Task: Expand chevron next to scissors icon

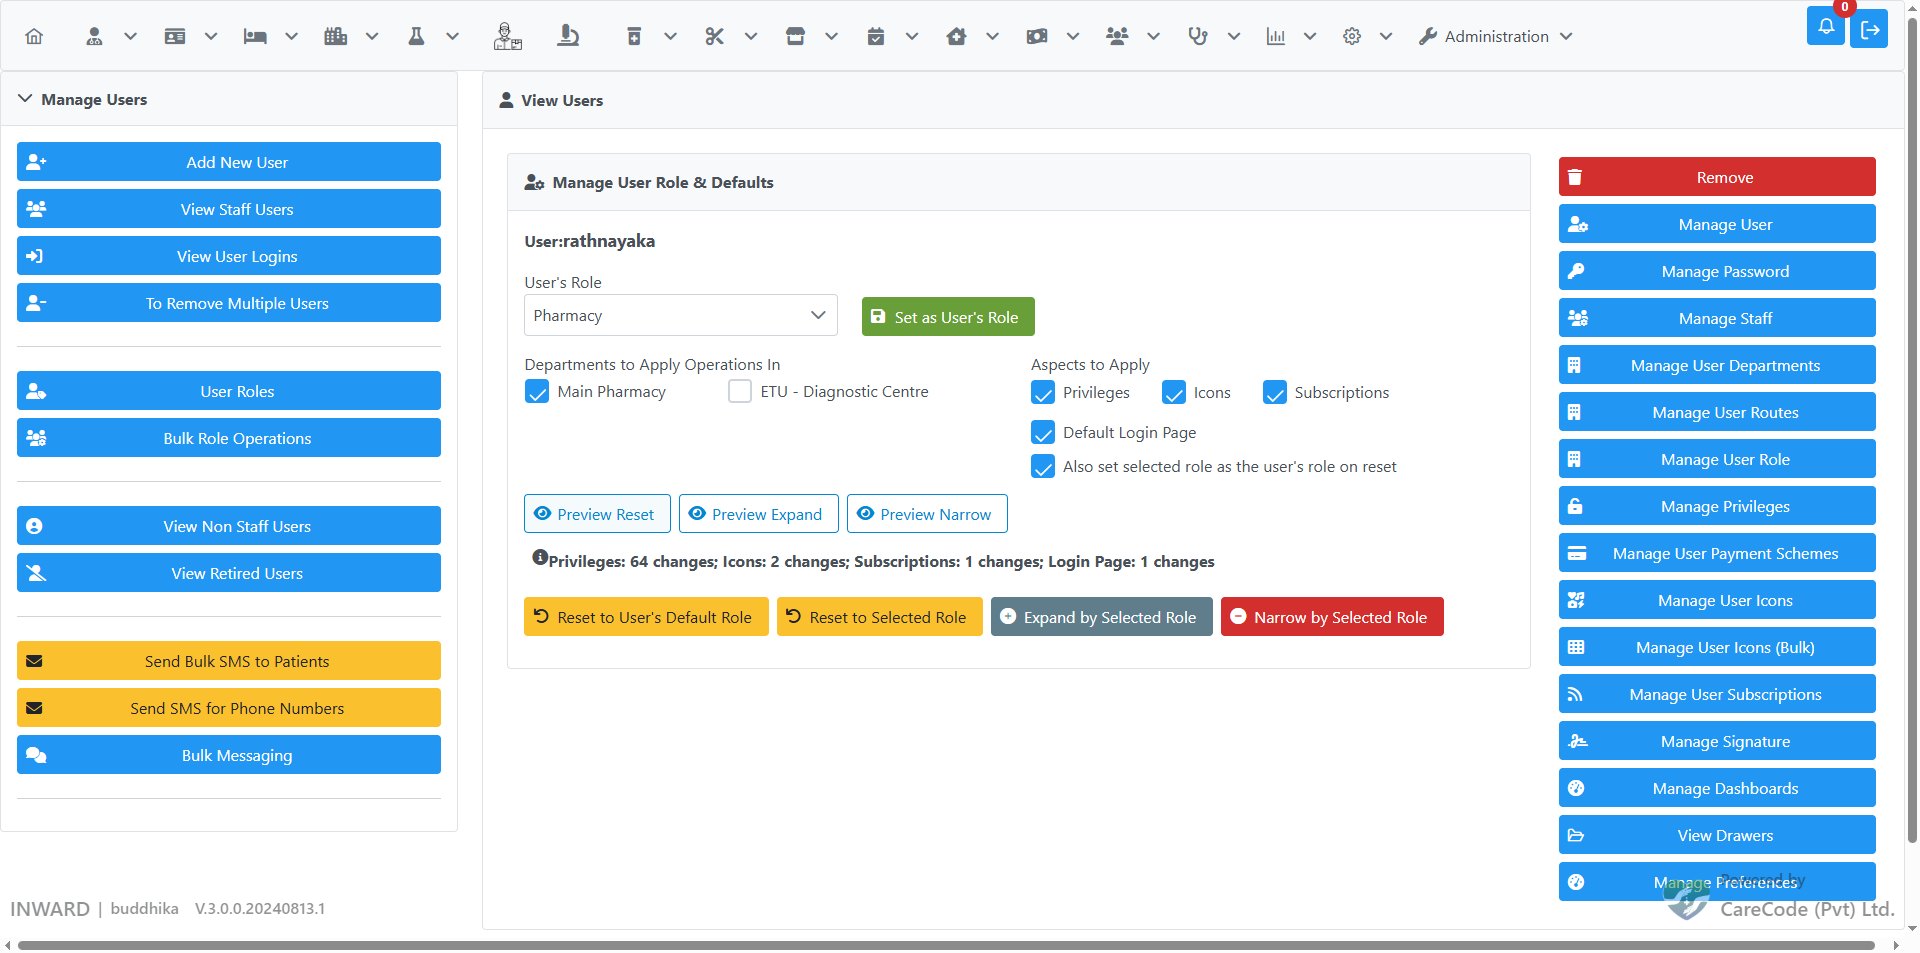Action: 751,37
